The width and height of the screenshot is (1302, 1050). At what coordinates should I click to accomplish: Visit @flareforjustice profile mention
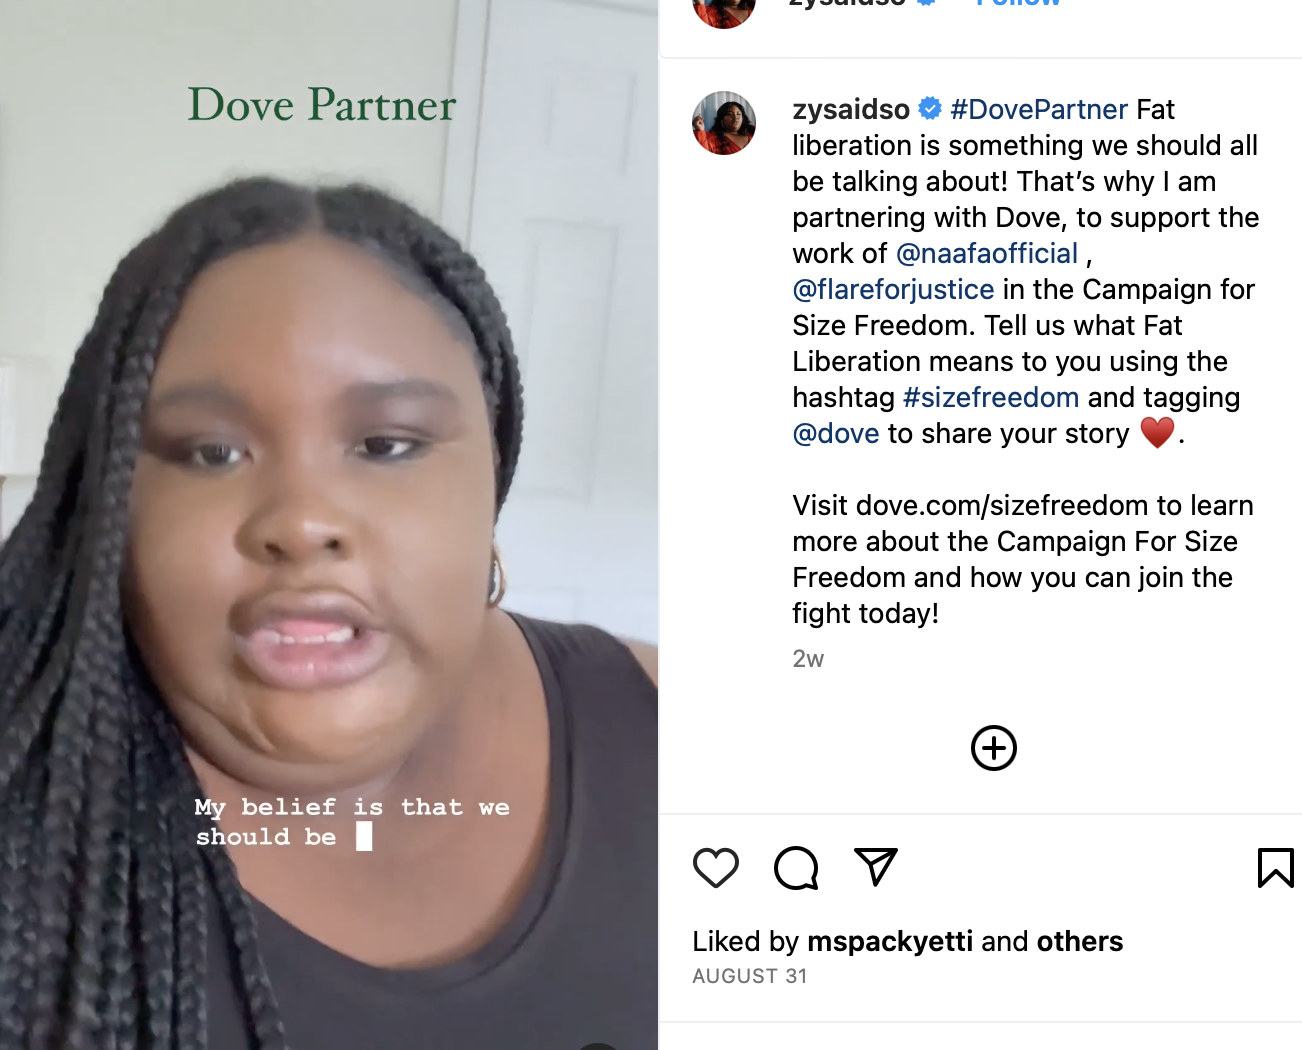[x=893, y=289]
